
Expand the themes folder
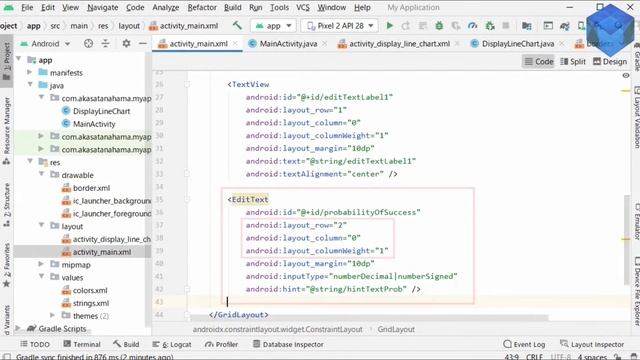pos(52,315)
